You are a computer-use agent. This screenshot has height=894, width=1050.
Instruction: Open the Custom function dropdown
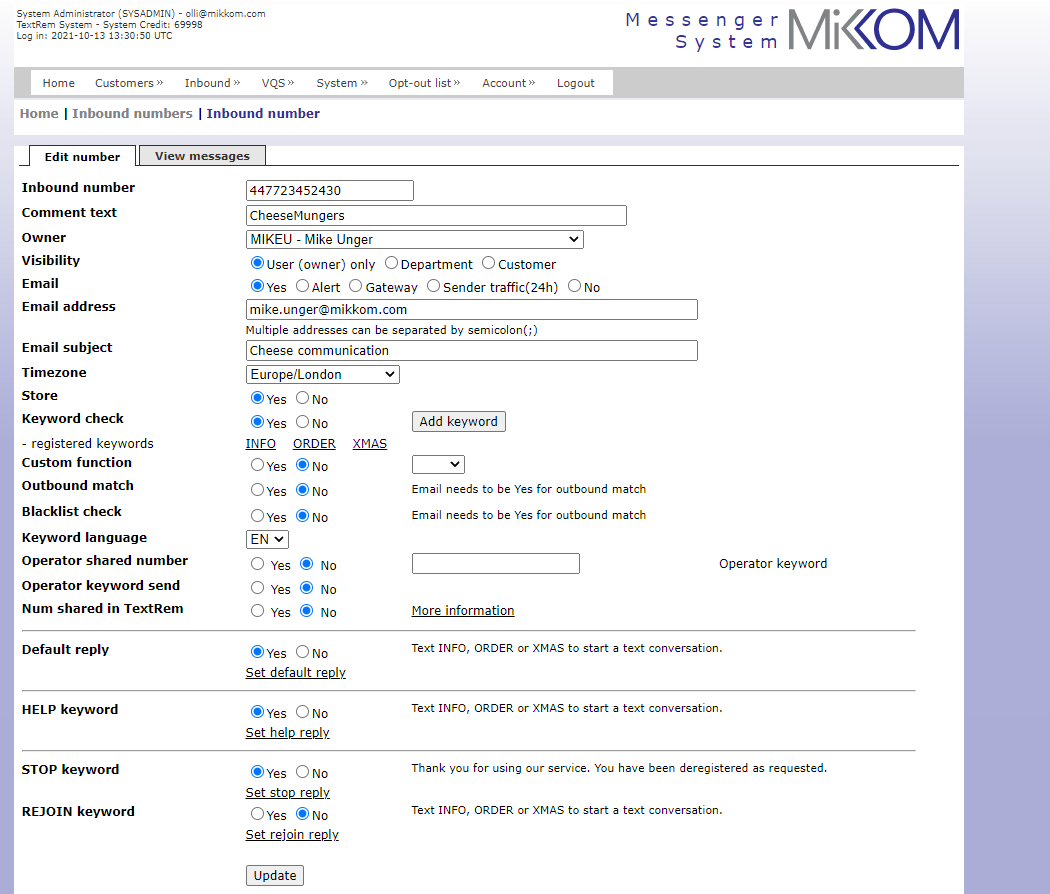coord(438,465)
